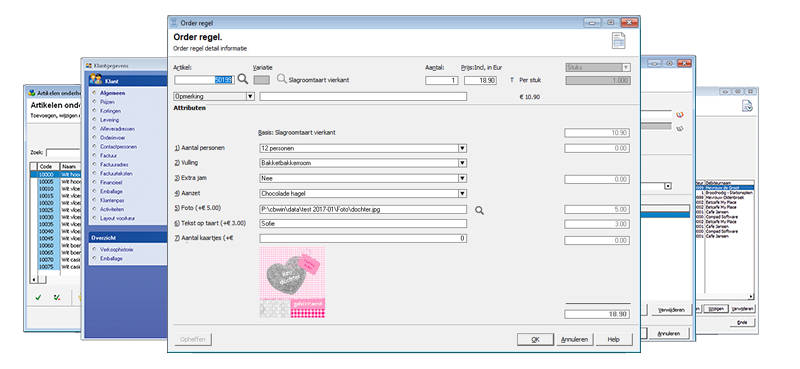Click the article search magnifier icon

pos(243,79)
